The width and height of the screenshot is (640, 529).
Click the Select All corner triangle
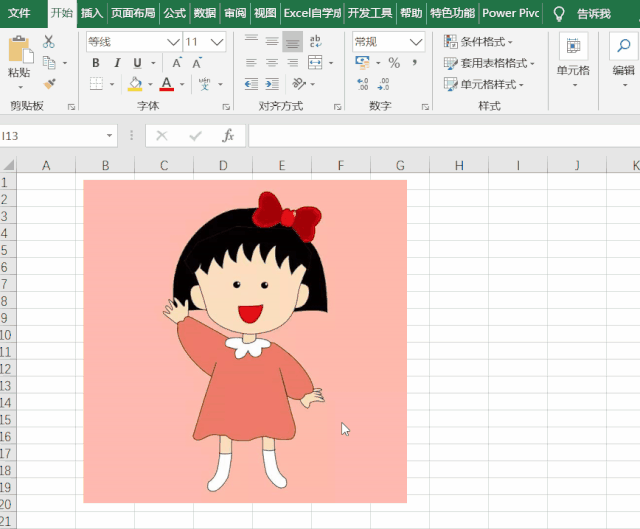8,165
